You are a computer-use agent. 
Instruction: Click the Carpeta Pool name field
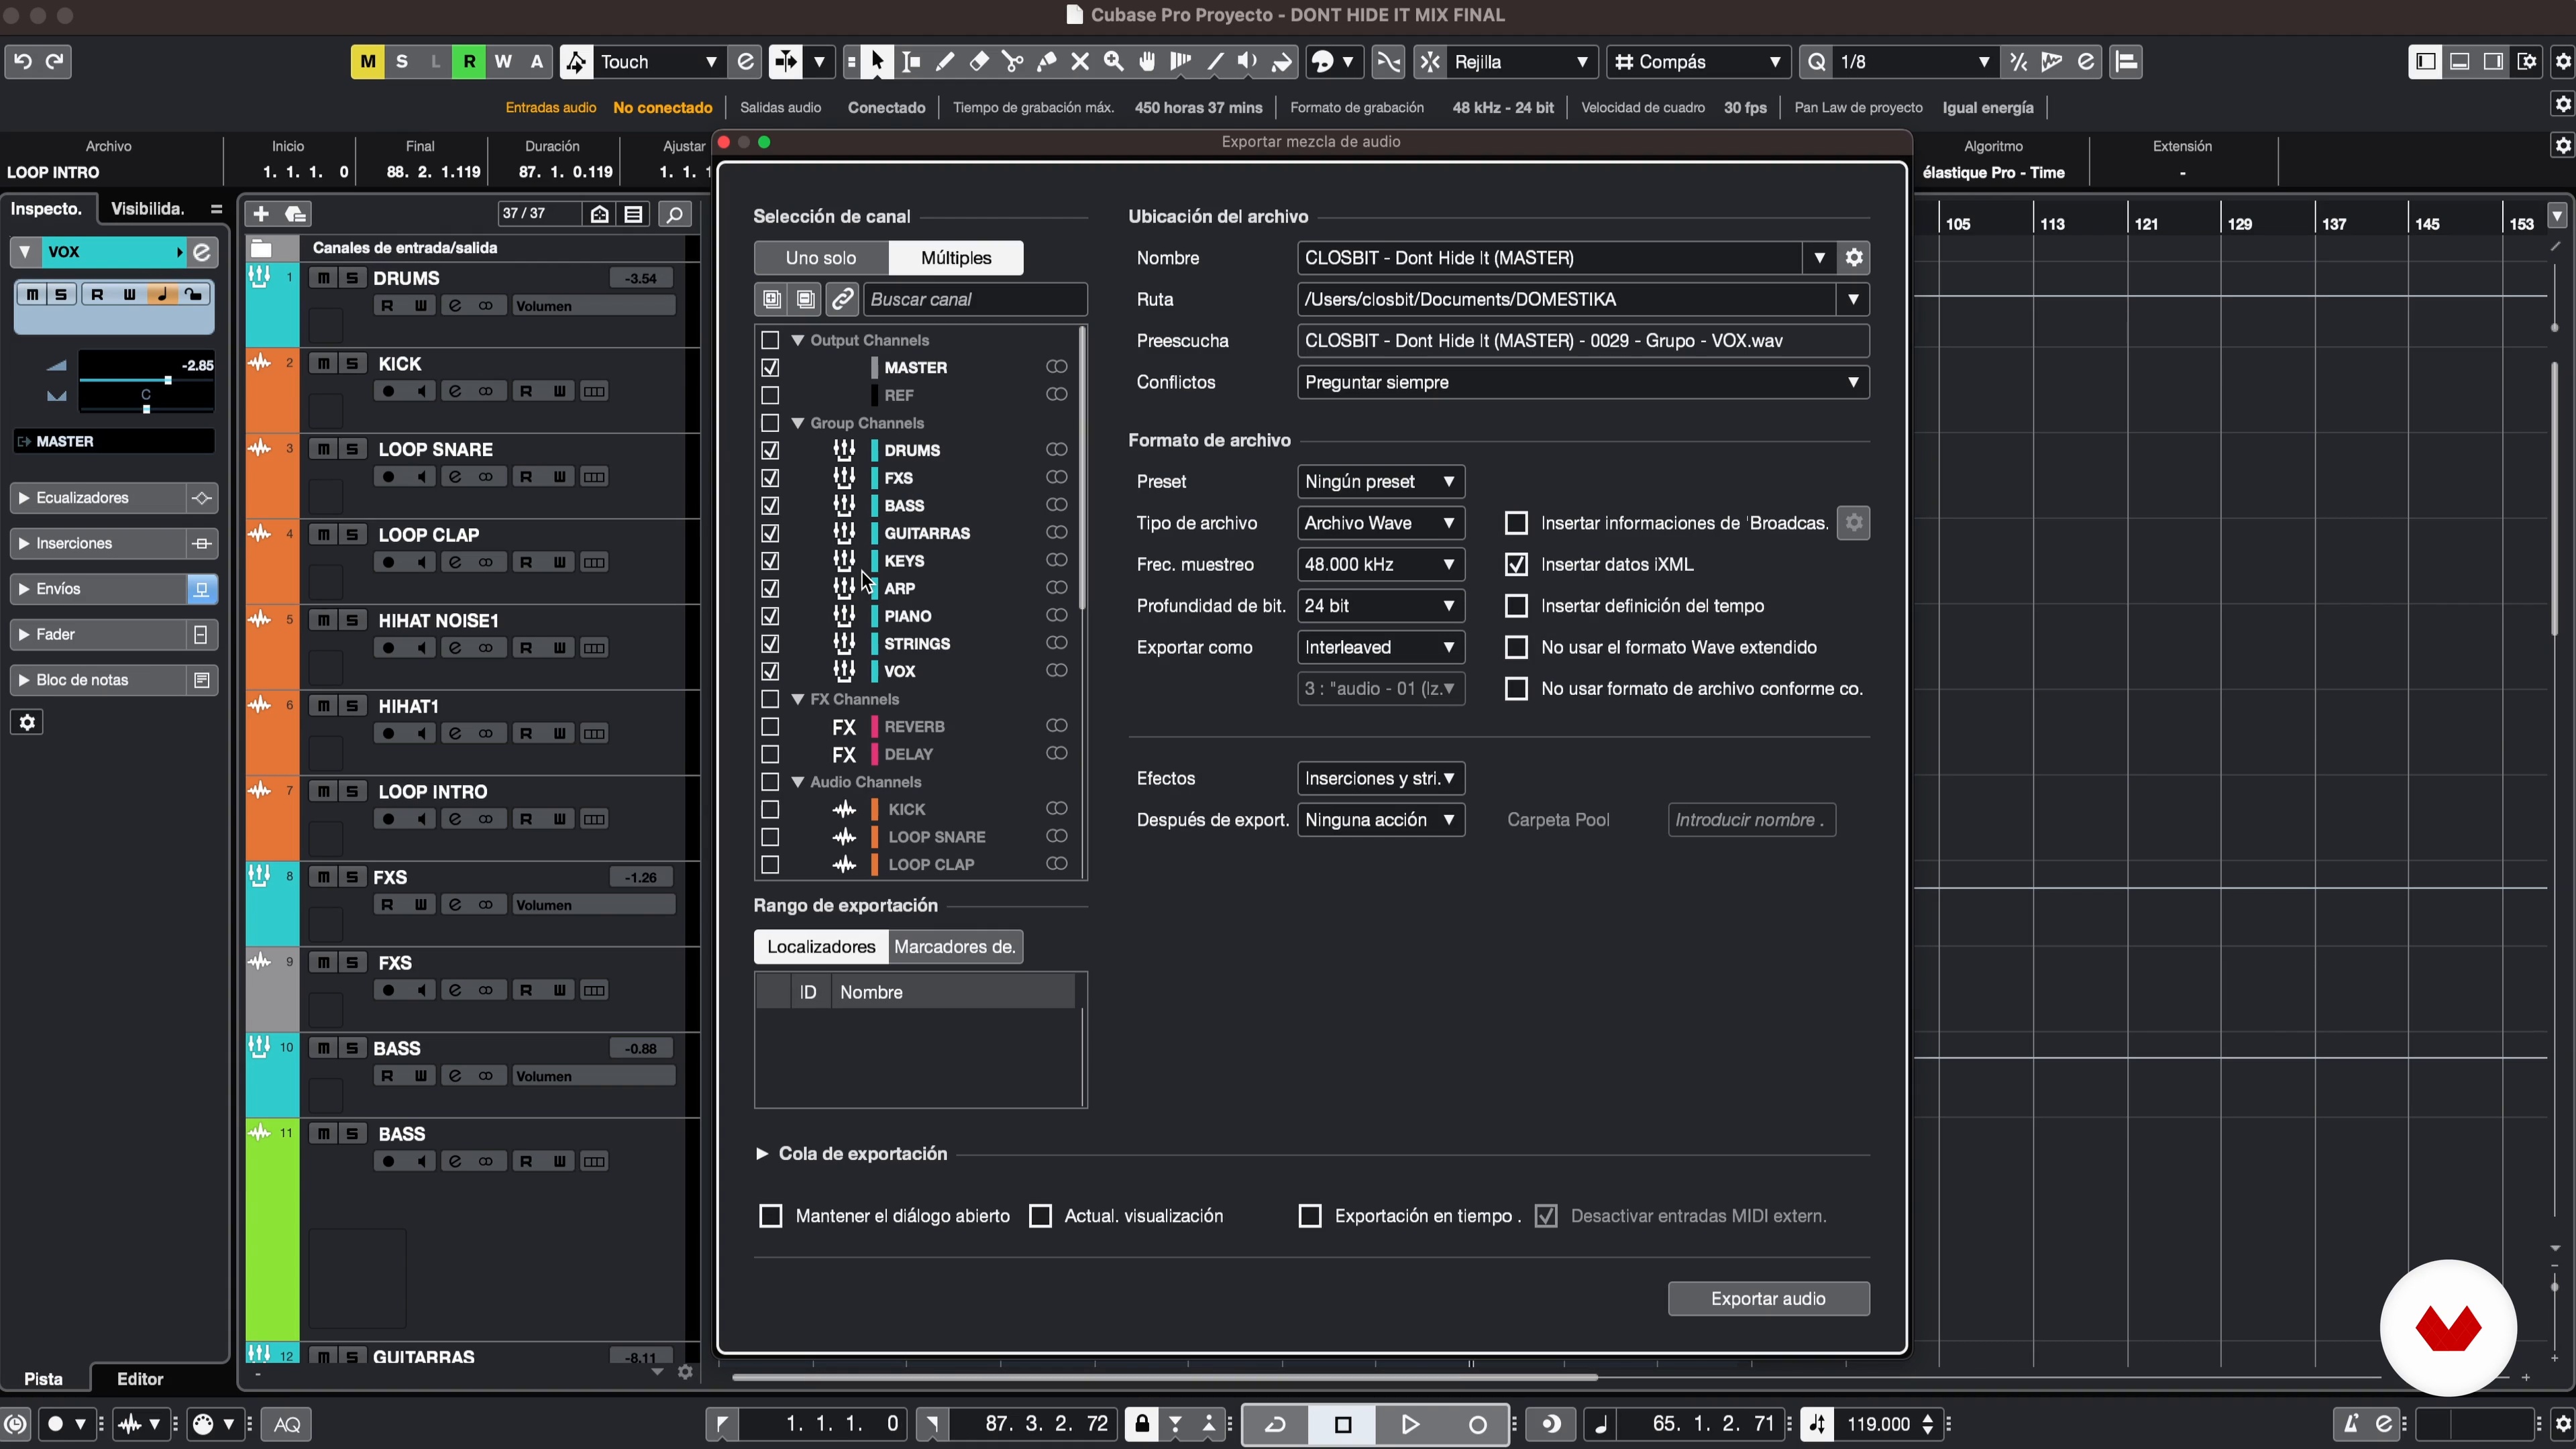coord(1751,820)
